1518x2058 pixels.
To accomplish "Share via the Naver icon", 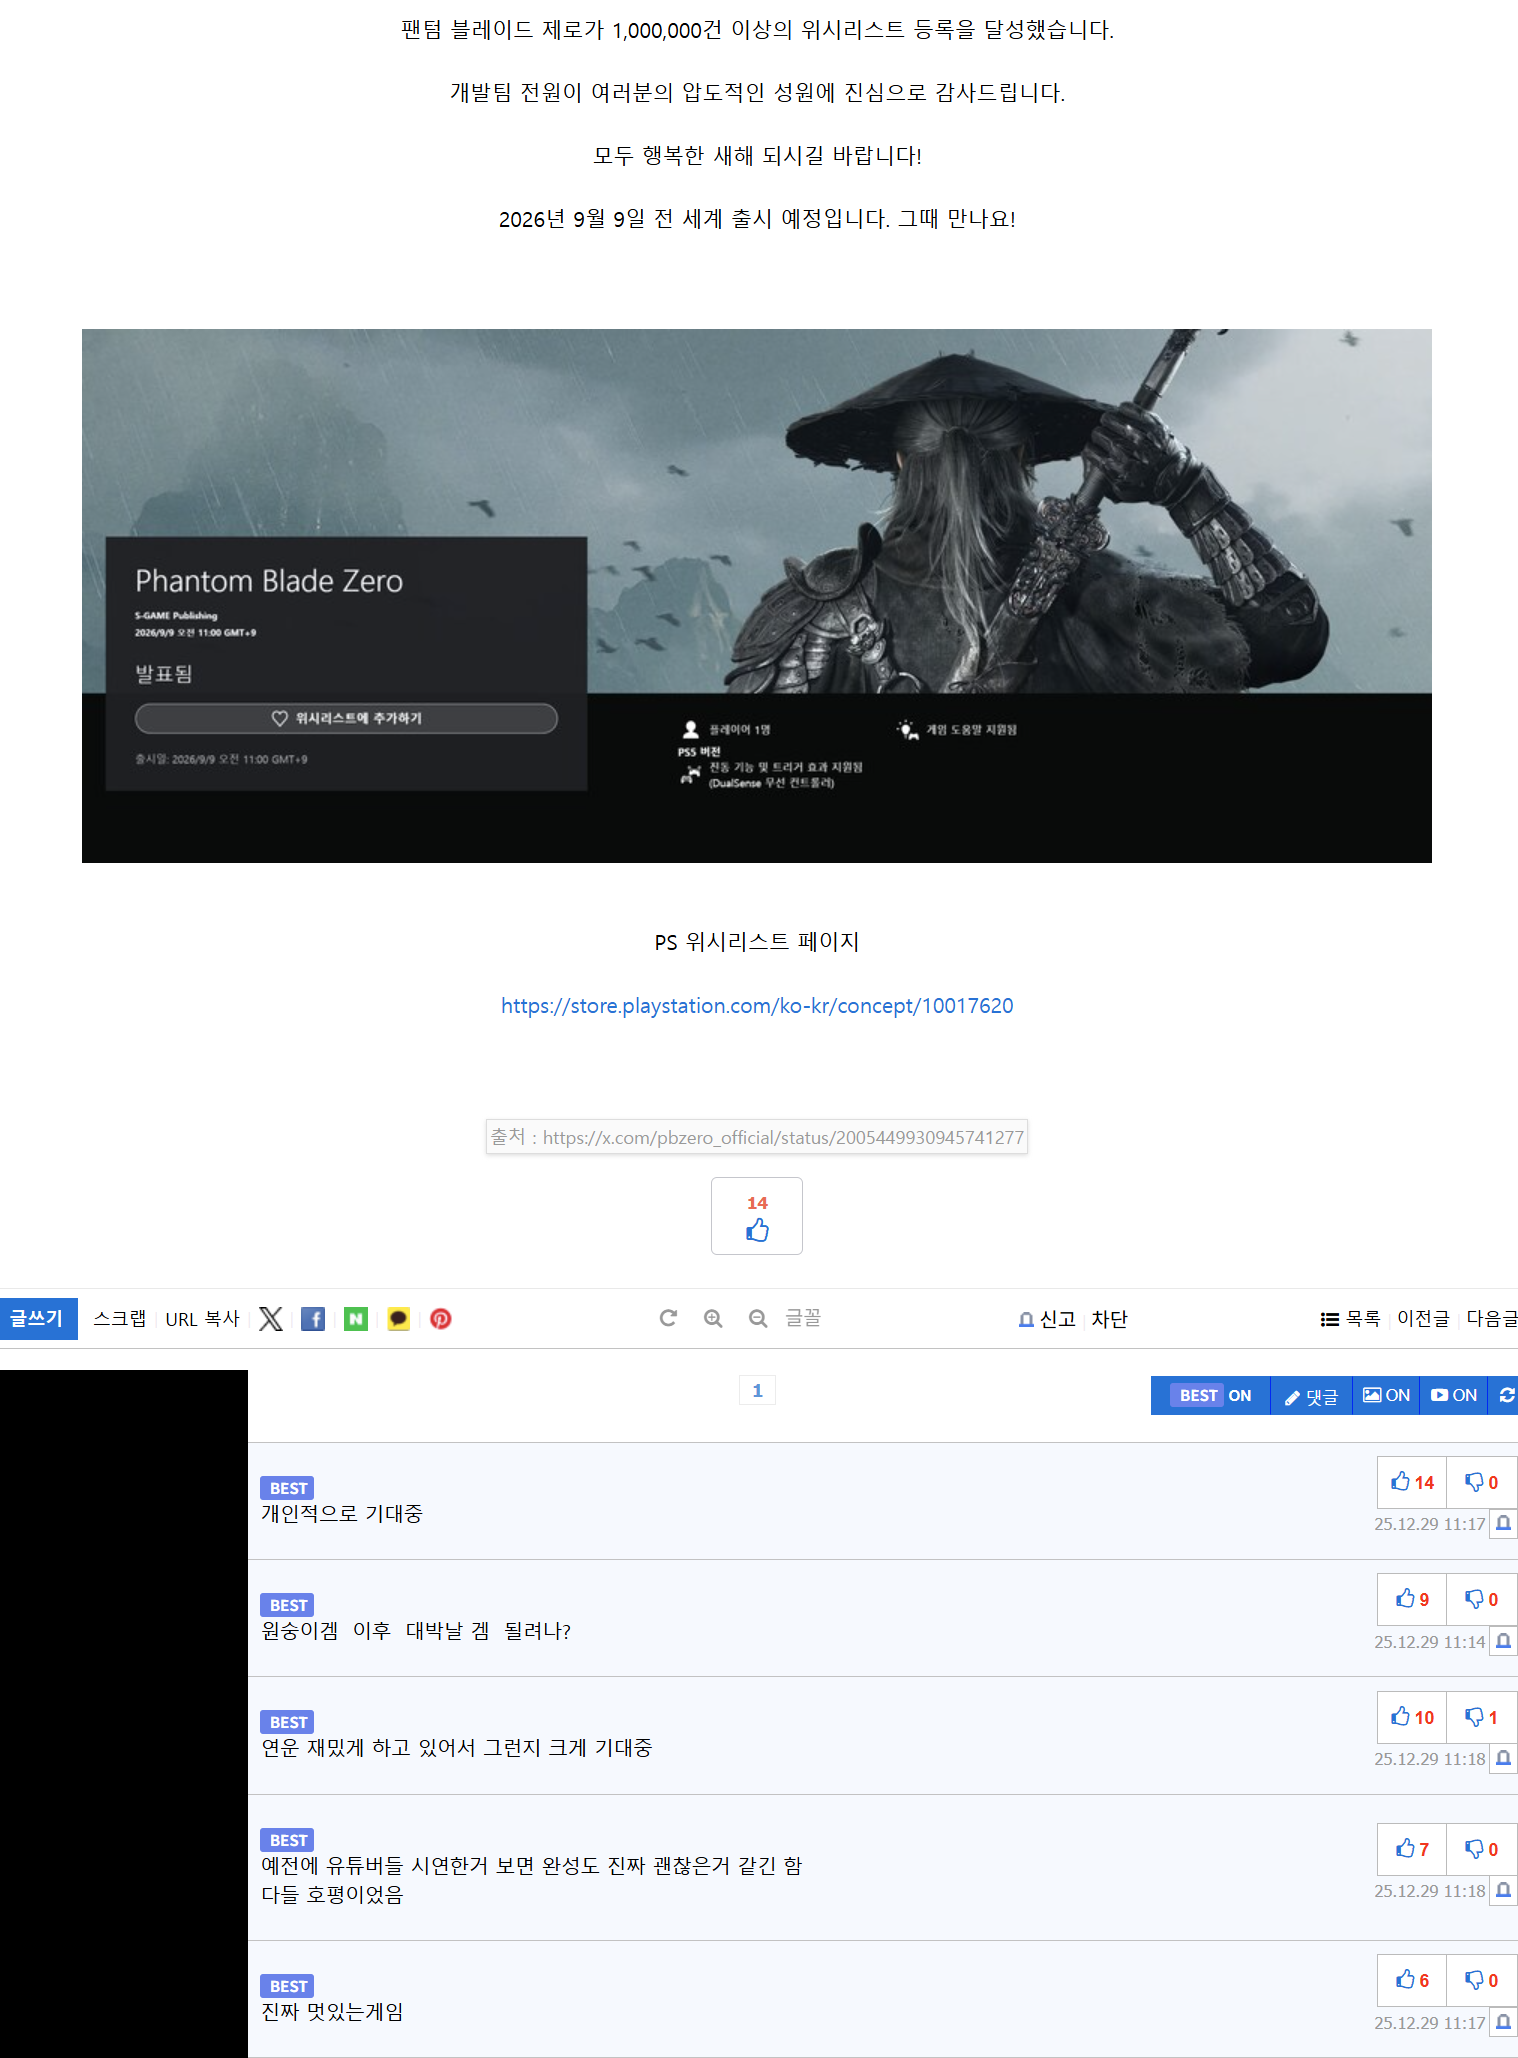I will pos(356,1319).
